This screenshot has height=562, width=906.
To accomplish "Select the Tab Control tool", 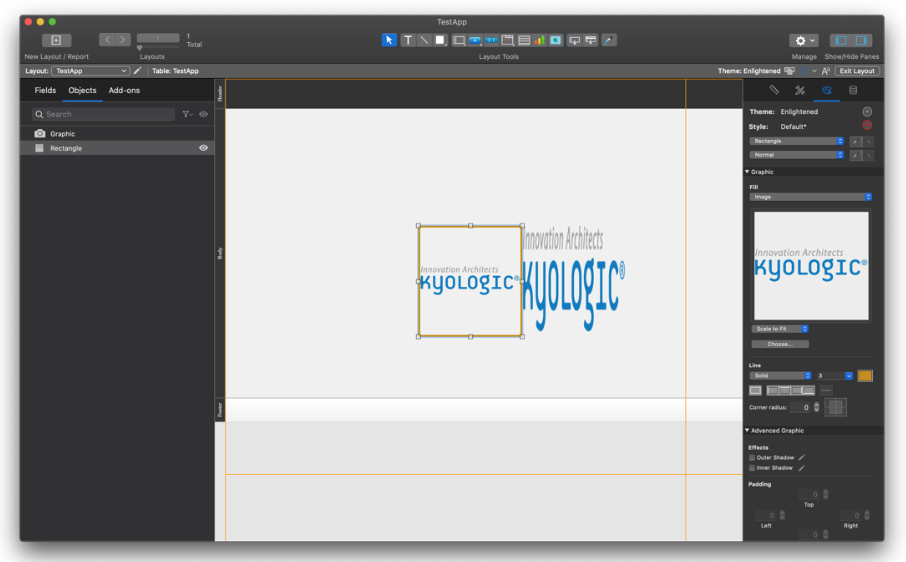I will pyautogui.click(x=507, y=40).
